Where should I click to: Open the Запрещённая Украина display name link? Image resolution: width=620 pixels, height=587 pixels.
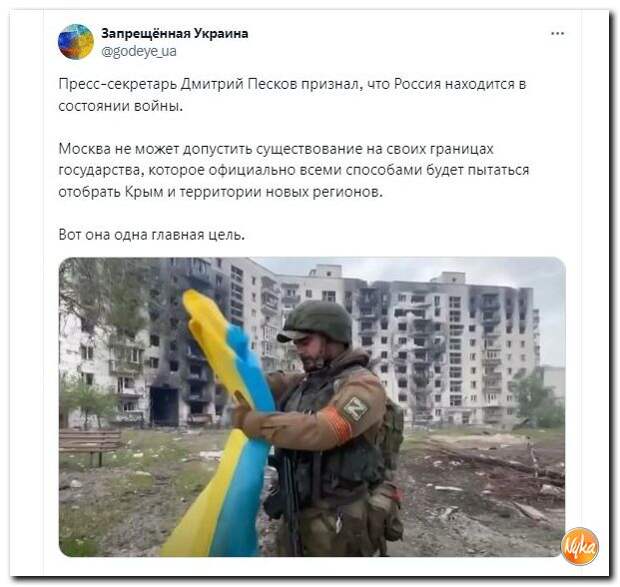174,34
